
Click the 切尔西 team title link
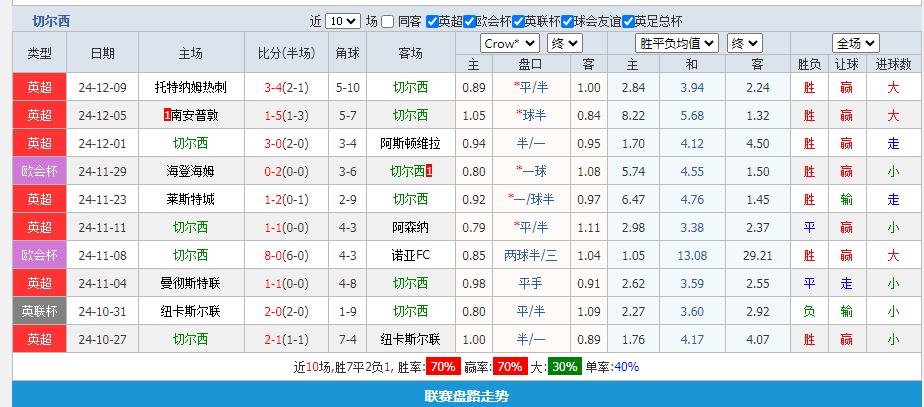click(x=51, y=21)
